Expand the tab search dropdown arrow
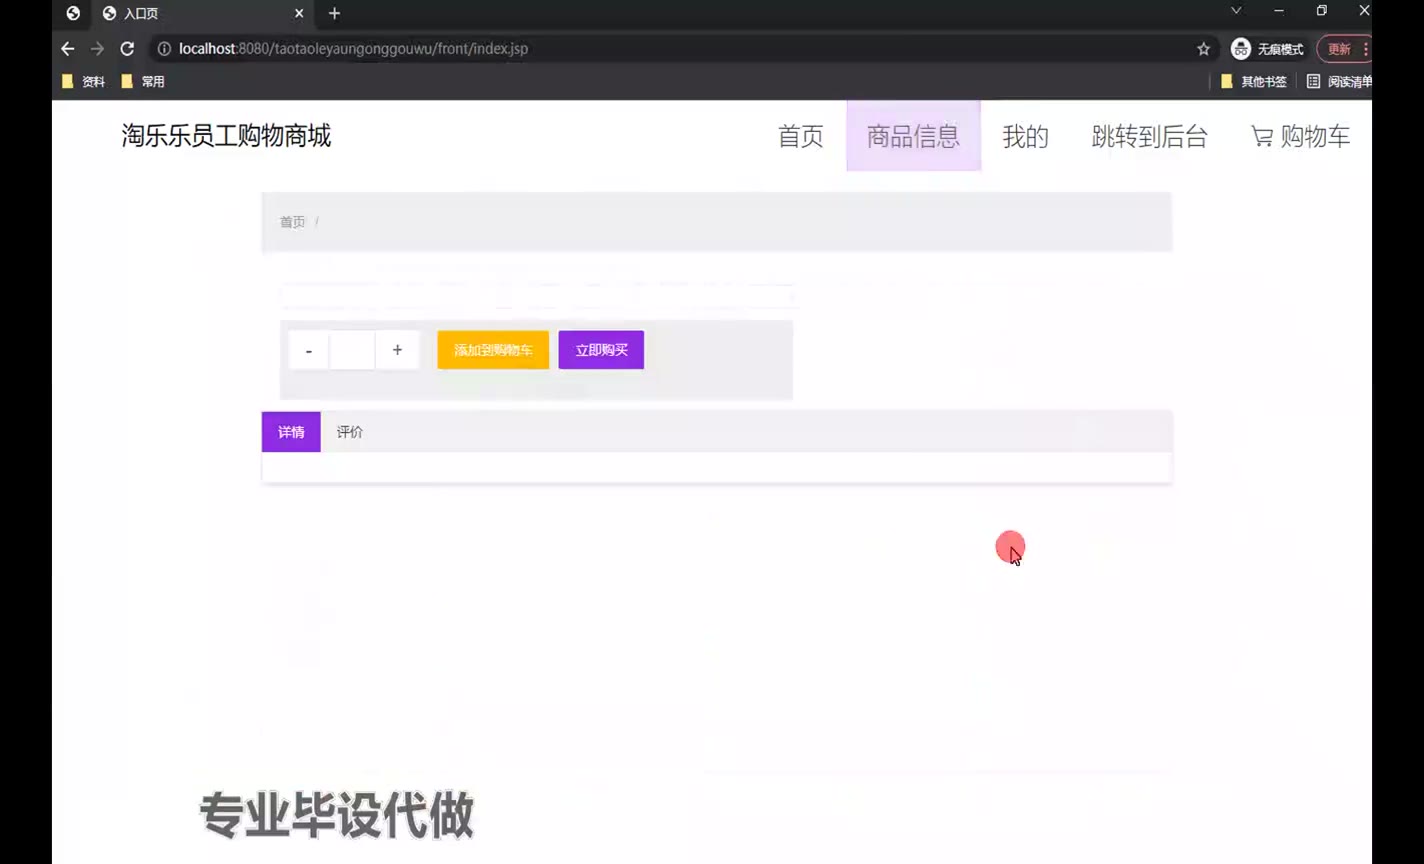Viewport: 1424px width, 864px height. (x=1236, y=11)
